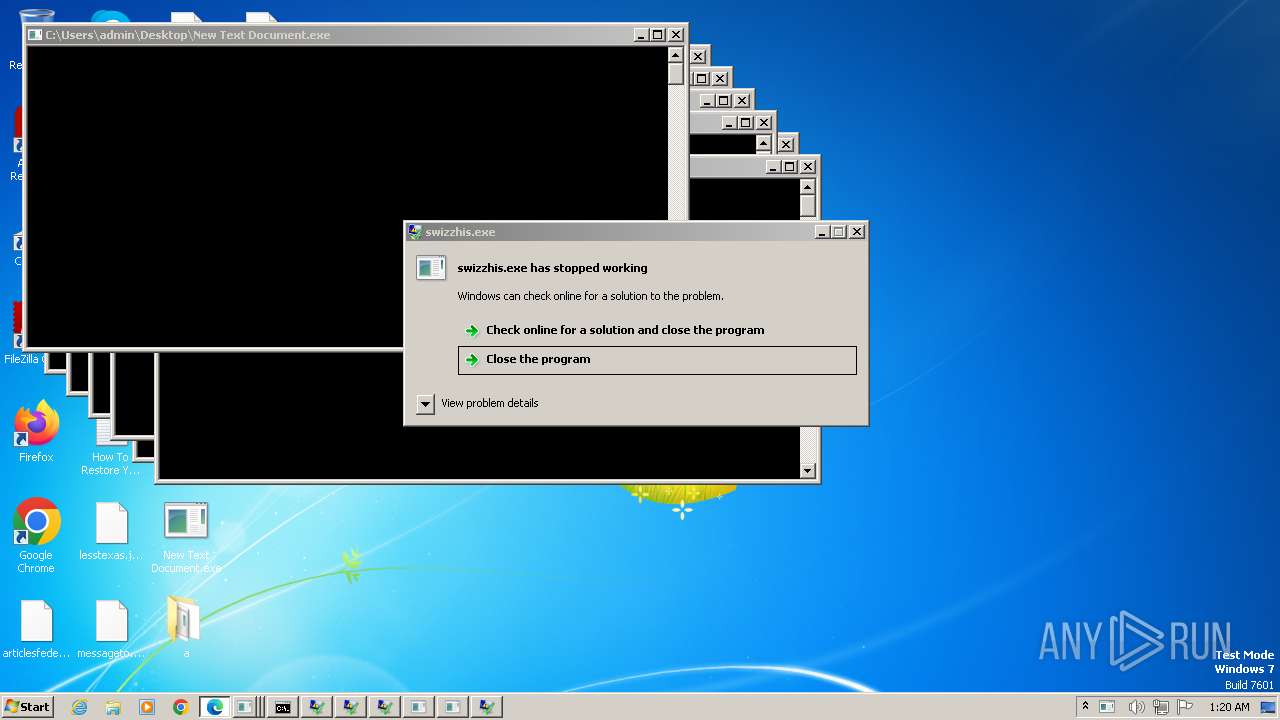Image resolution: width=1280 pixels, height=720 pixels.
Task: Select the folder named 'a' on the desktop
Action: click(x=185, y=627)
